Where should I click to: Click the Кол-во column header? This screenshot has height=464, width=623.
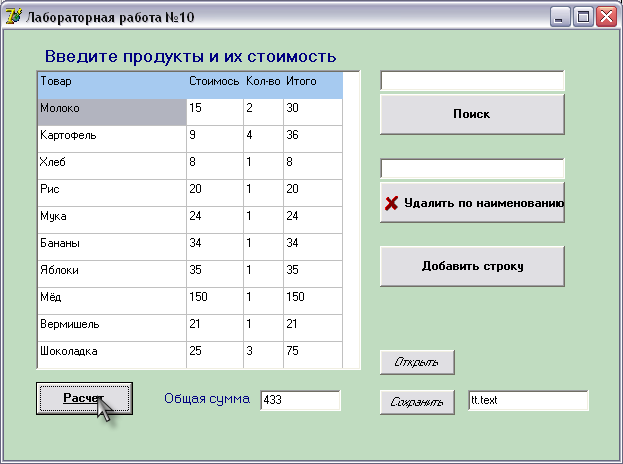[x=263, y=85]
